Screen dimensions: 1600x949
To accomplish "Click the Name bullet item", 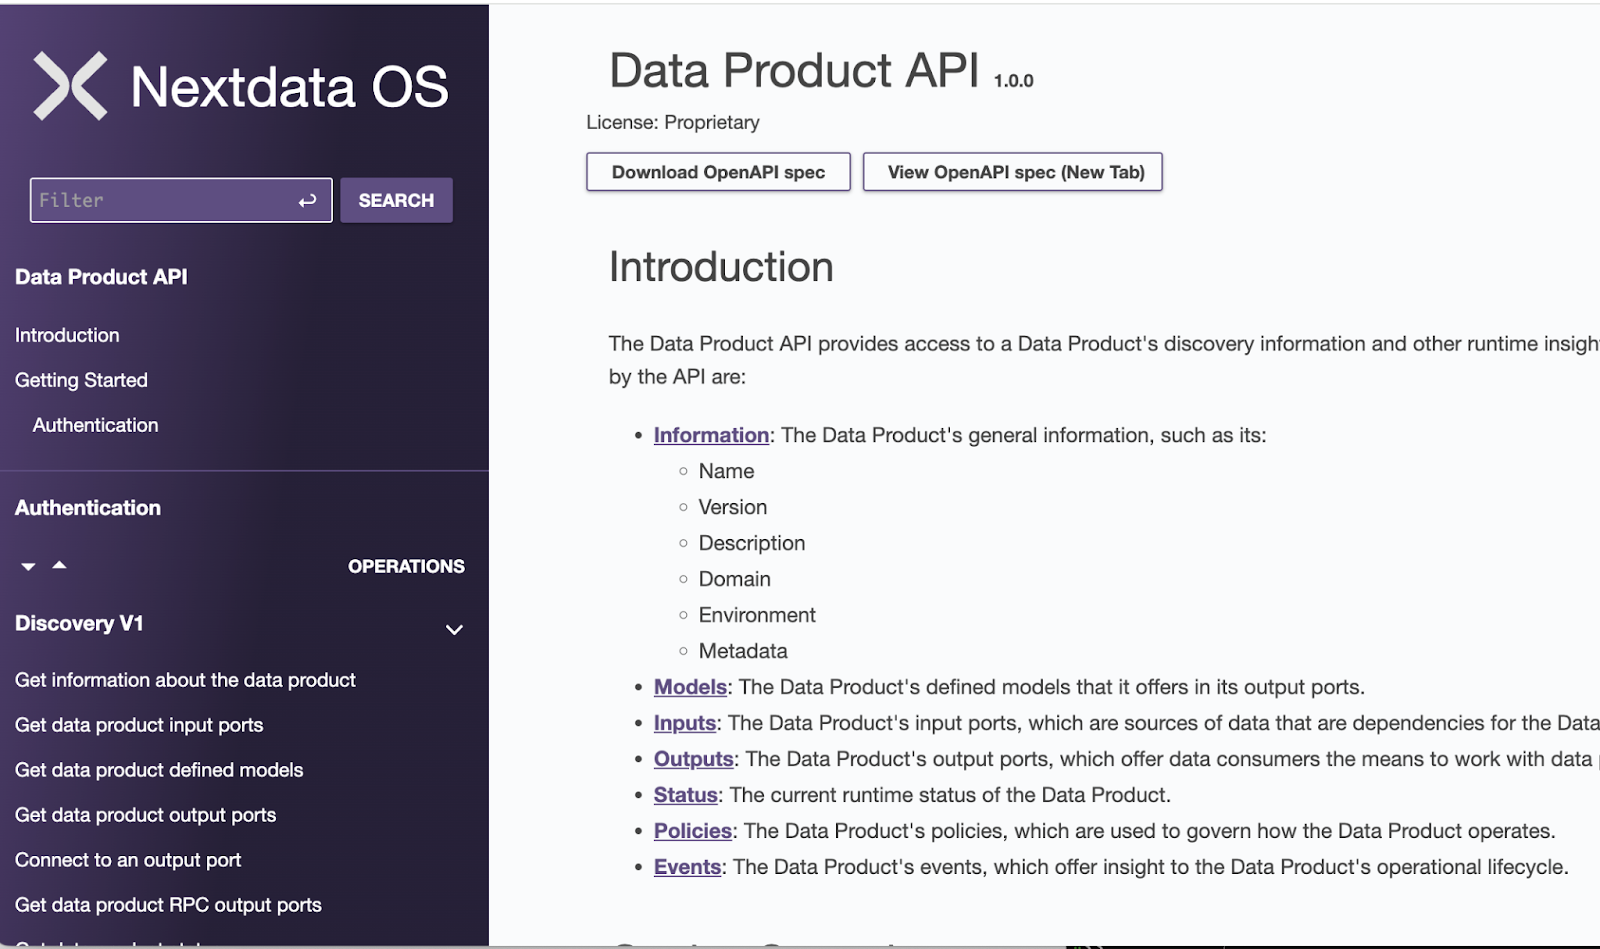I will coord(726,471).
